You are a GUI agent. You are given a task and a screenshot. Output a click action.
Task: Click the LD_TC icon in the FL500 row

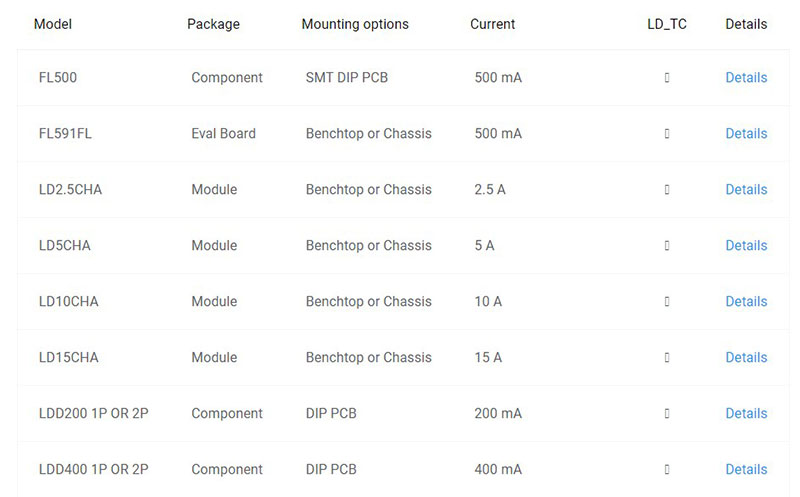666,78
